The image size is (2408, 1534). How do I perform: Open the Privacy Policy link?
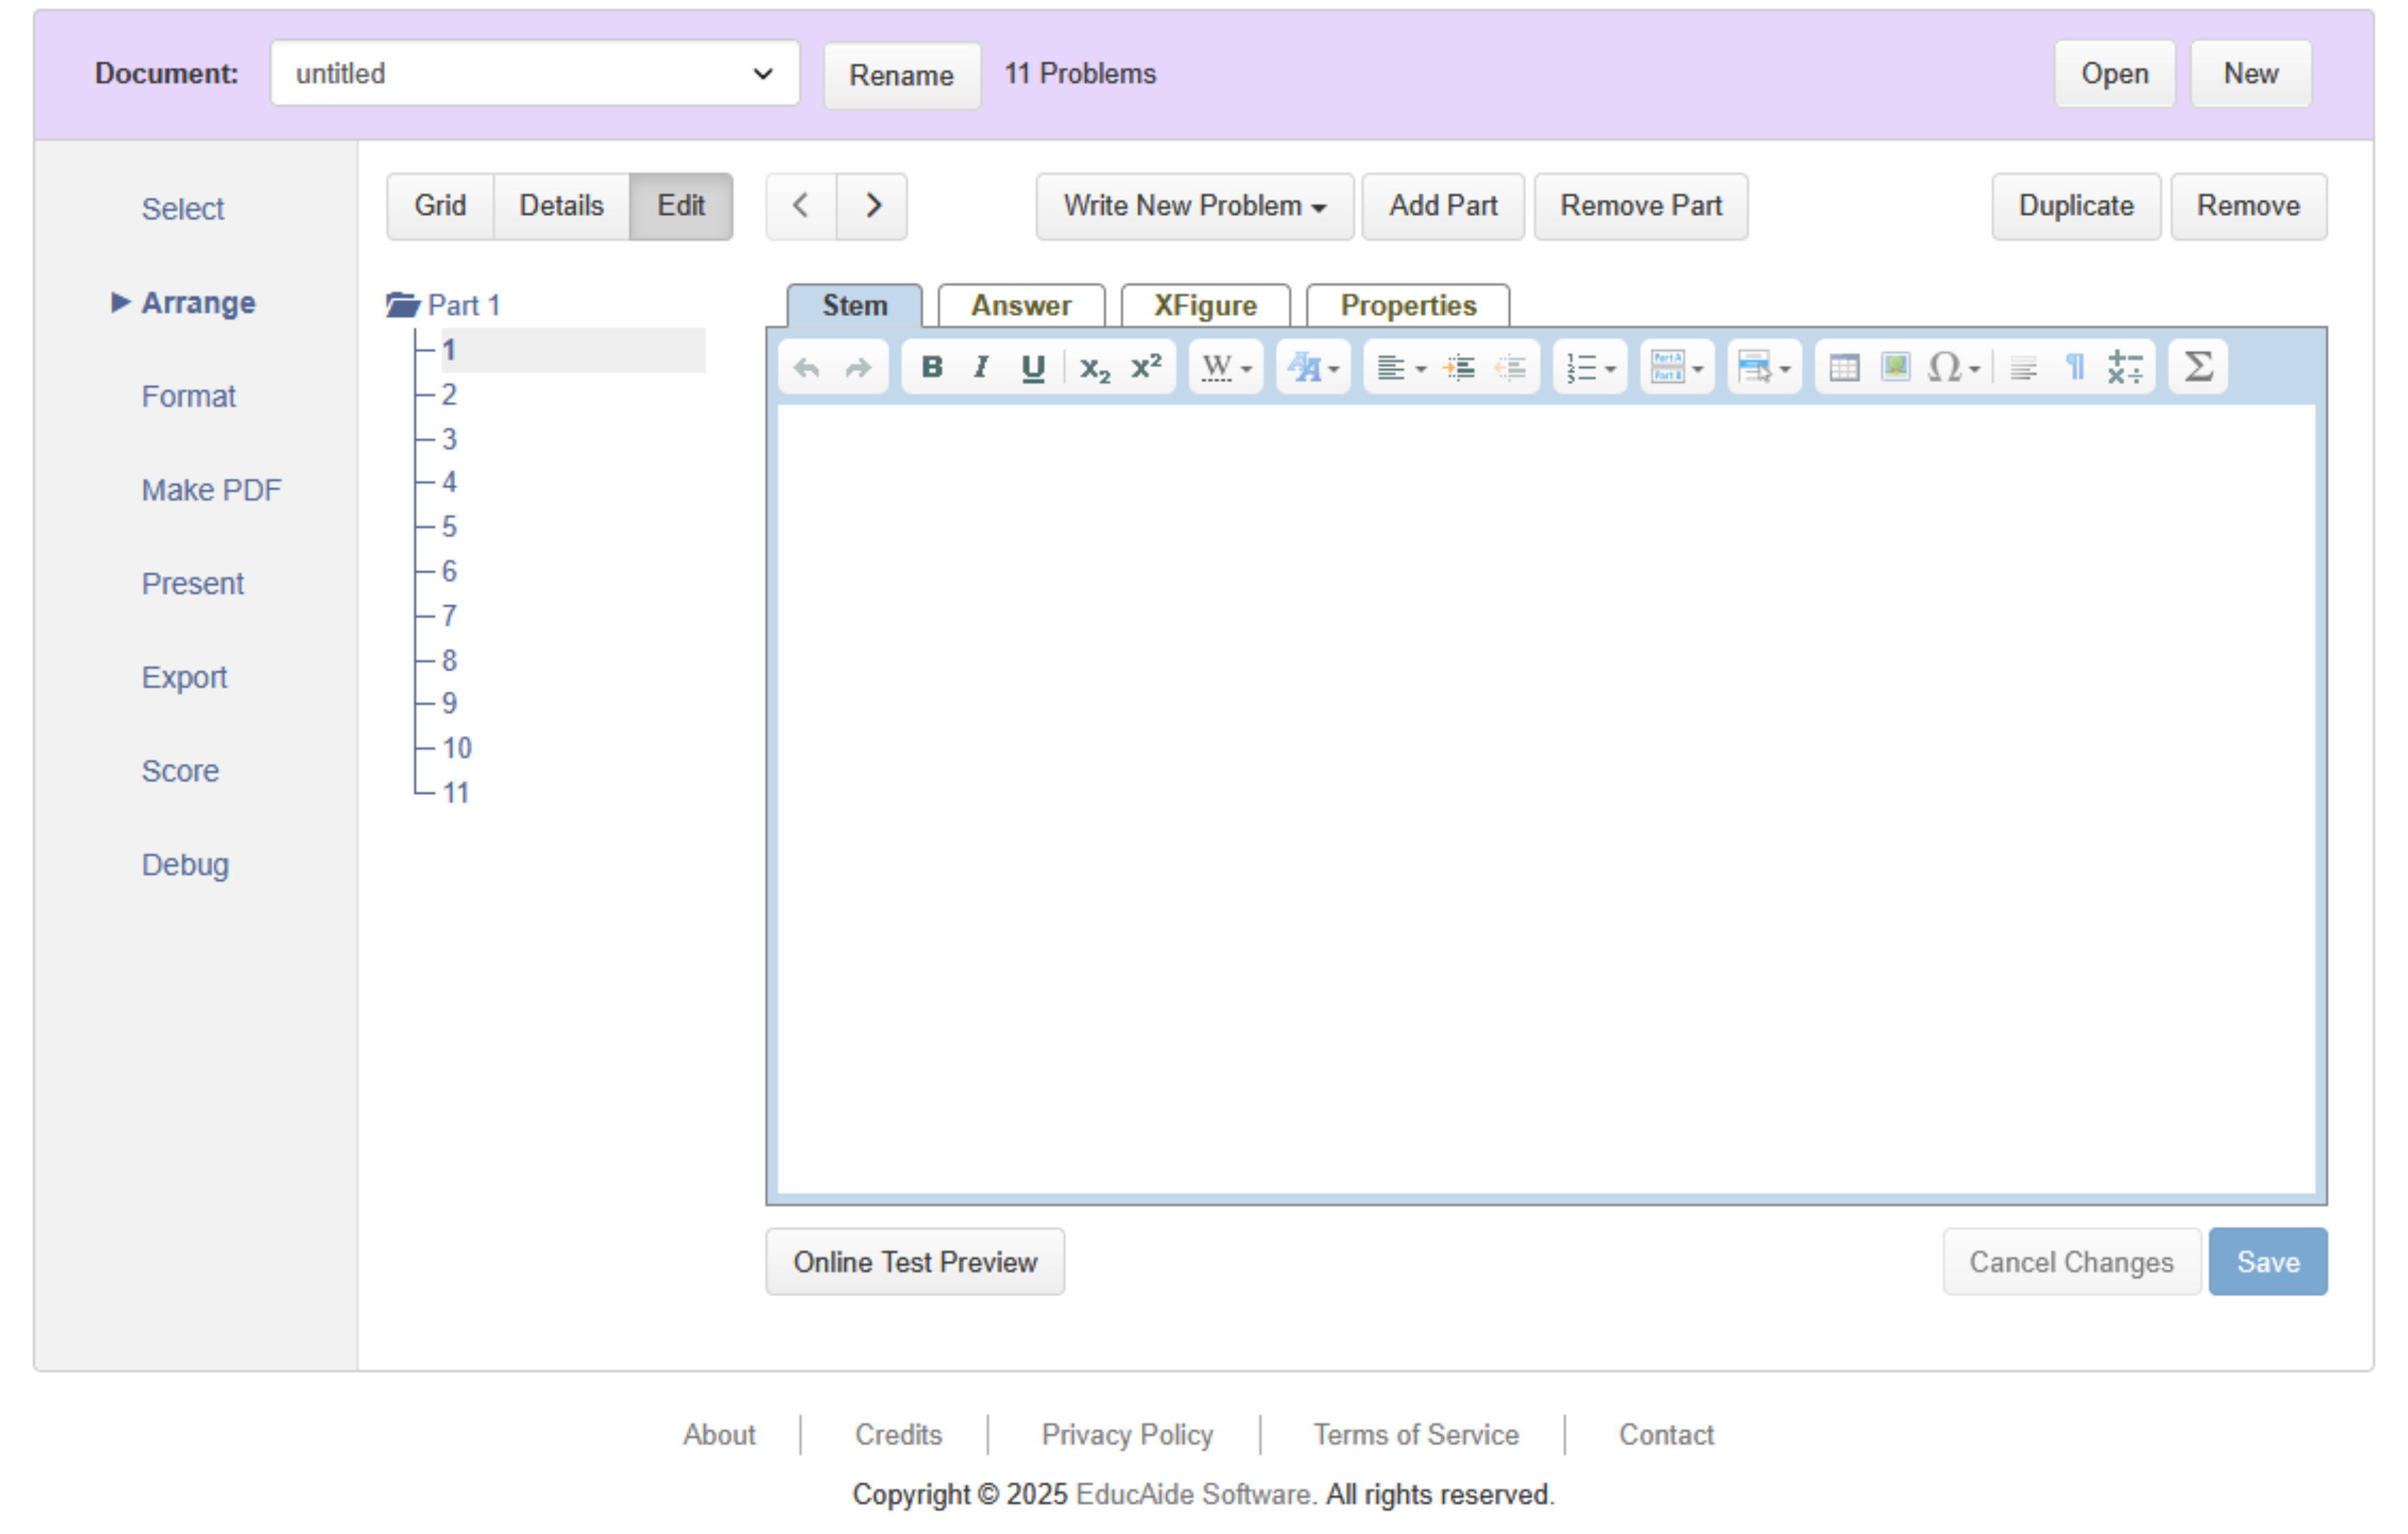click(1127, 1435)
